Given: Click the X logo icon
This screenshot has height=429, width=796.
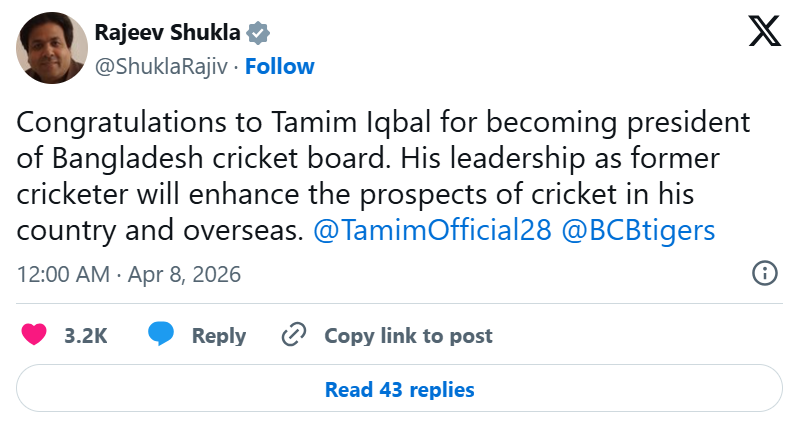Looking at the screenshot, I should [765, 33].
